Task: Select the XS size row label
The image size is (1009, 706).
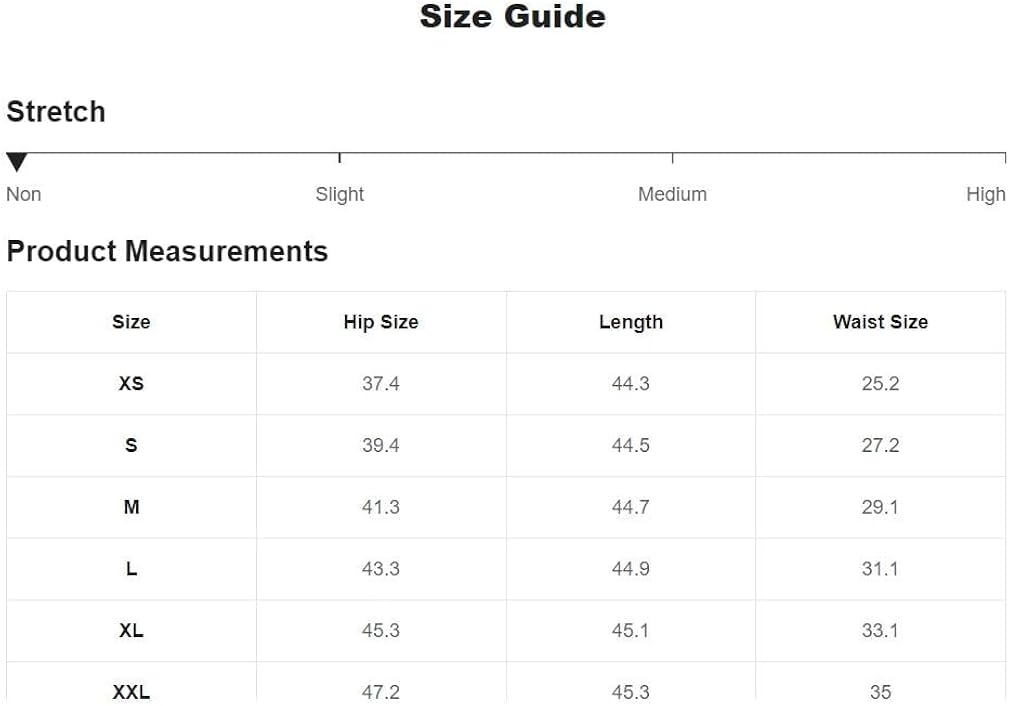Action: 131,384
